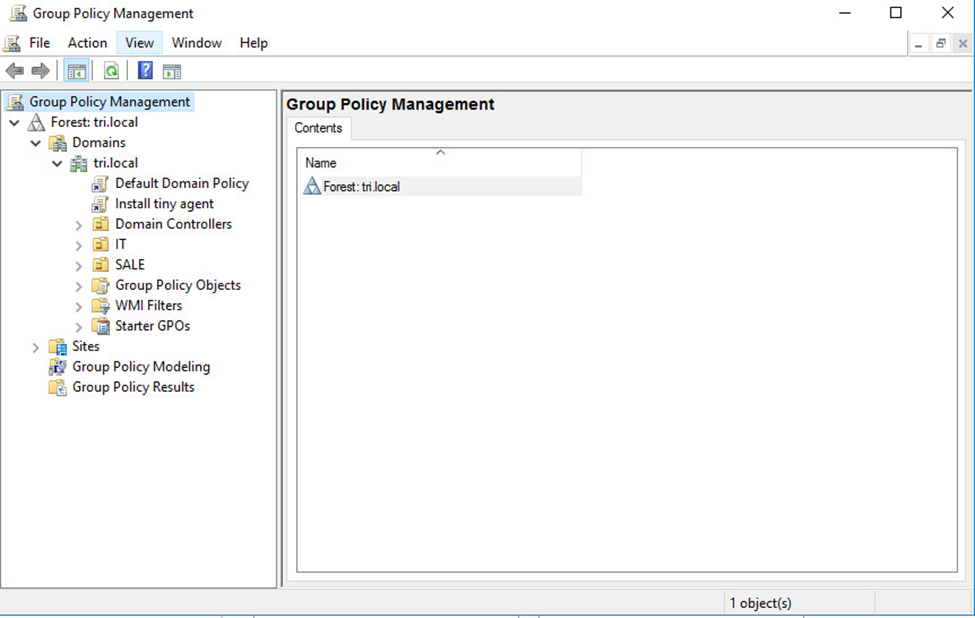Click the Group Policy Objects folder icon
Screen dimensions: 975x618
point(101,285)
